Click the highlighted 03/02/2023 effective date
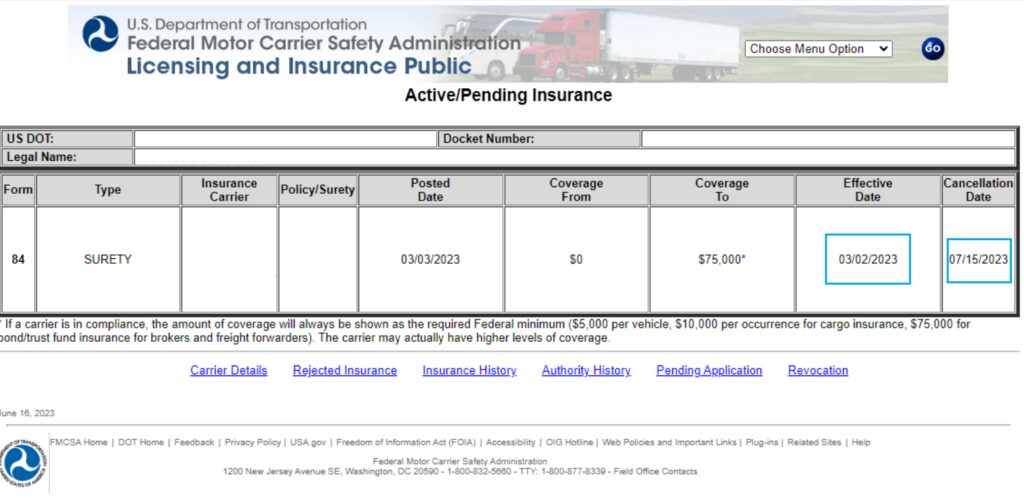Screen dimensions: 1024x500 coord(868,259)
